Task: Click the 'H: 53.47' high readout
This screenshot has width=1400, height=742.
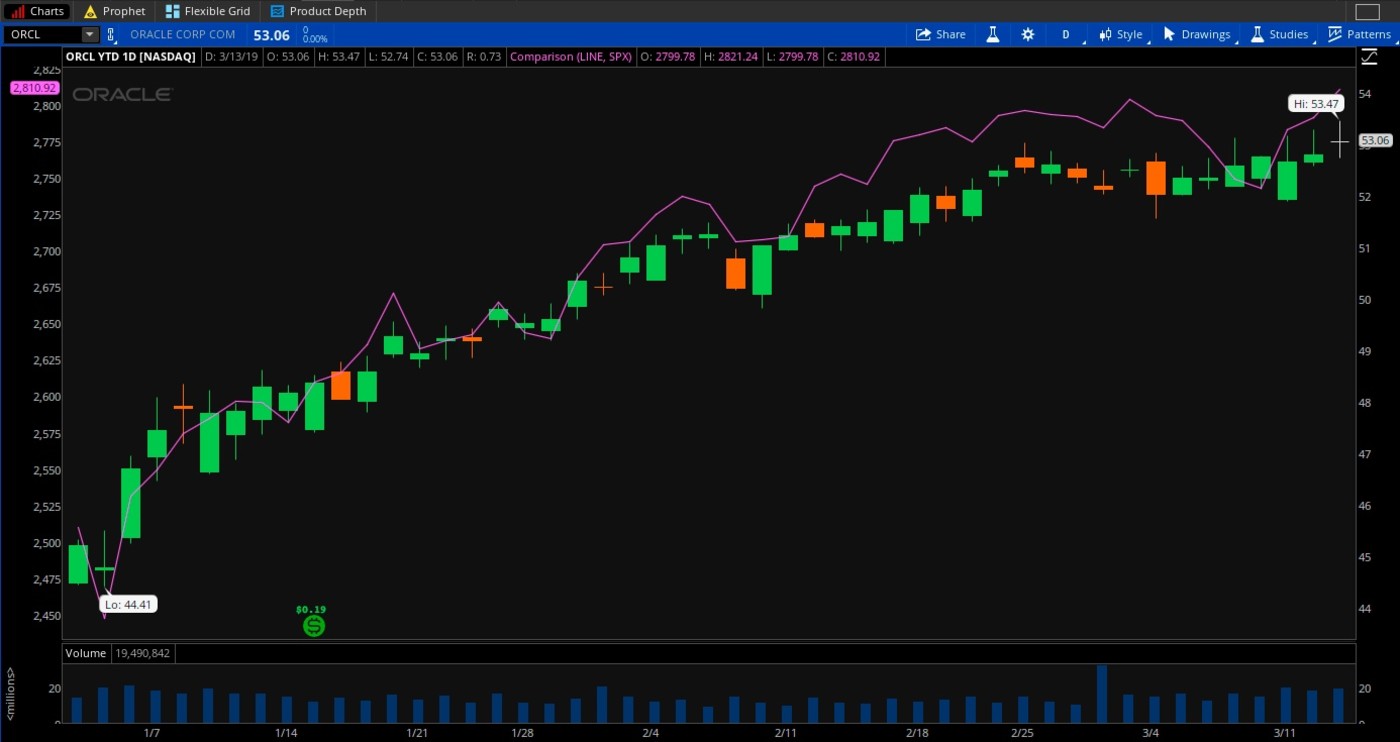Action: tap(338, 57)
